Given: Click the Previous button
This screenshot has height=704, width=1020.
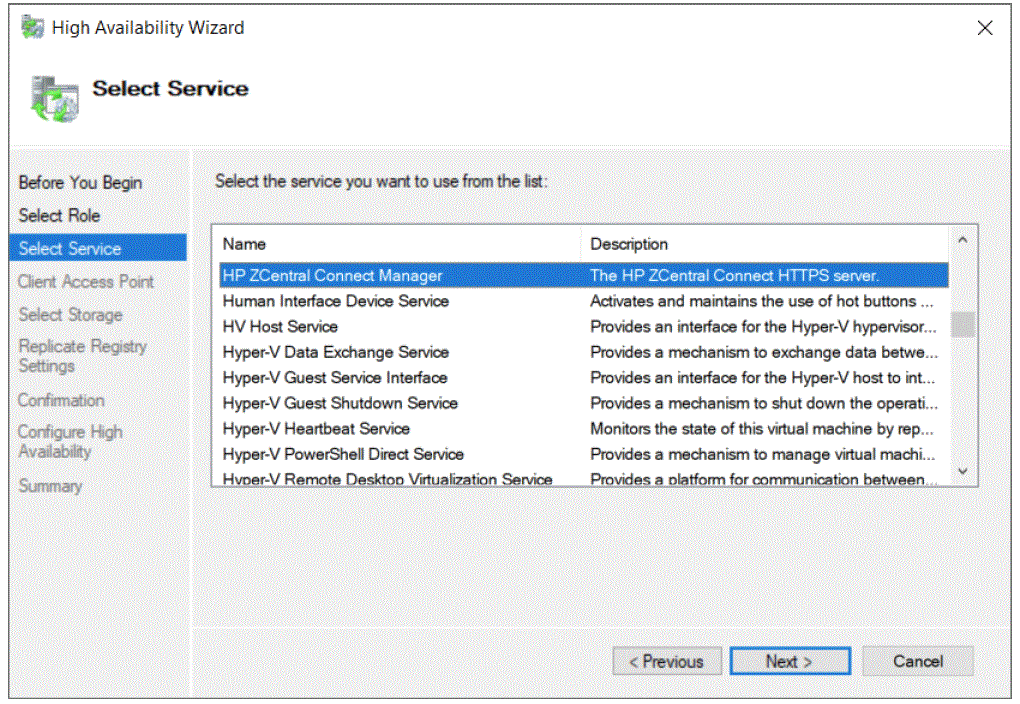Looking at the screenshot, I should pos(667,661).
